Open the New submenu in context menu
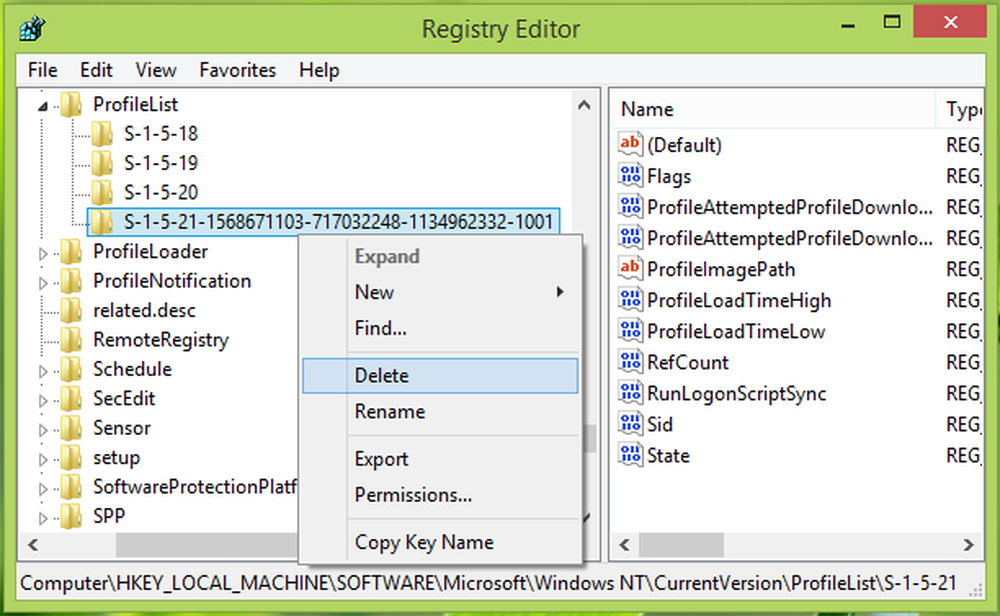Viewport: 1000px width, 616px height. point(440,292)
